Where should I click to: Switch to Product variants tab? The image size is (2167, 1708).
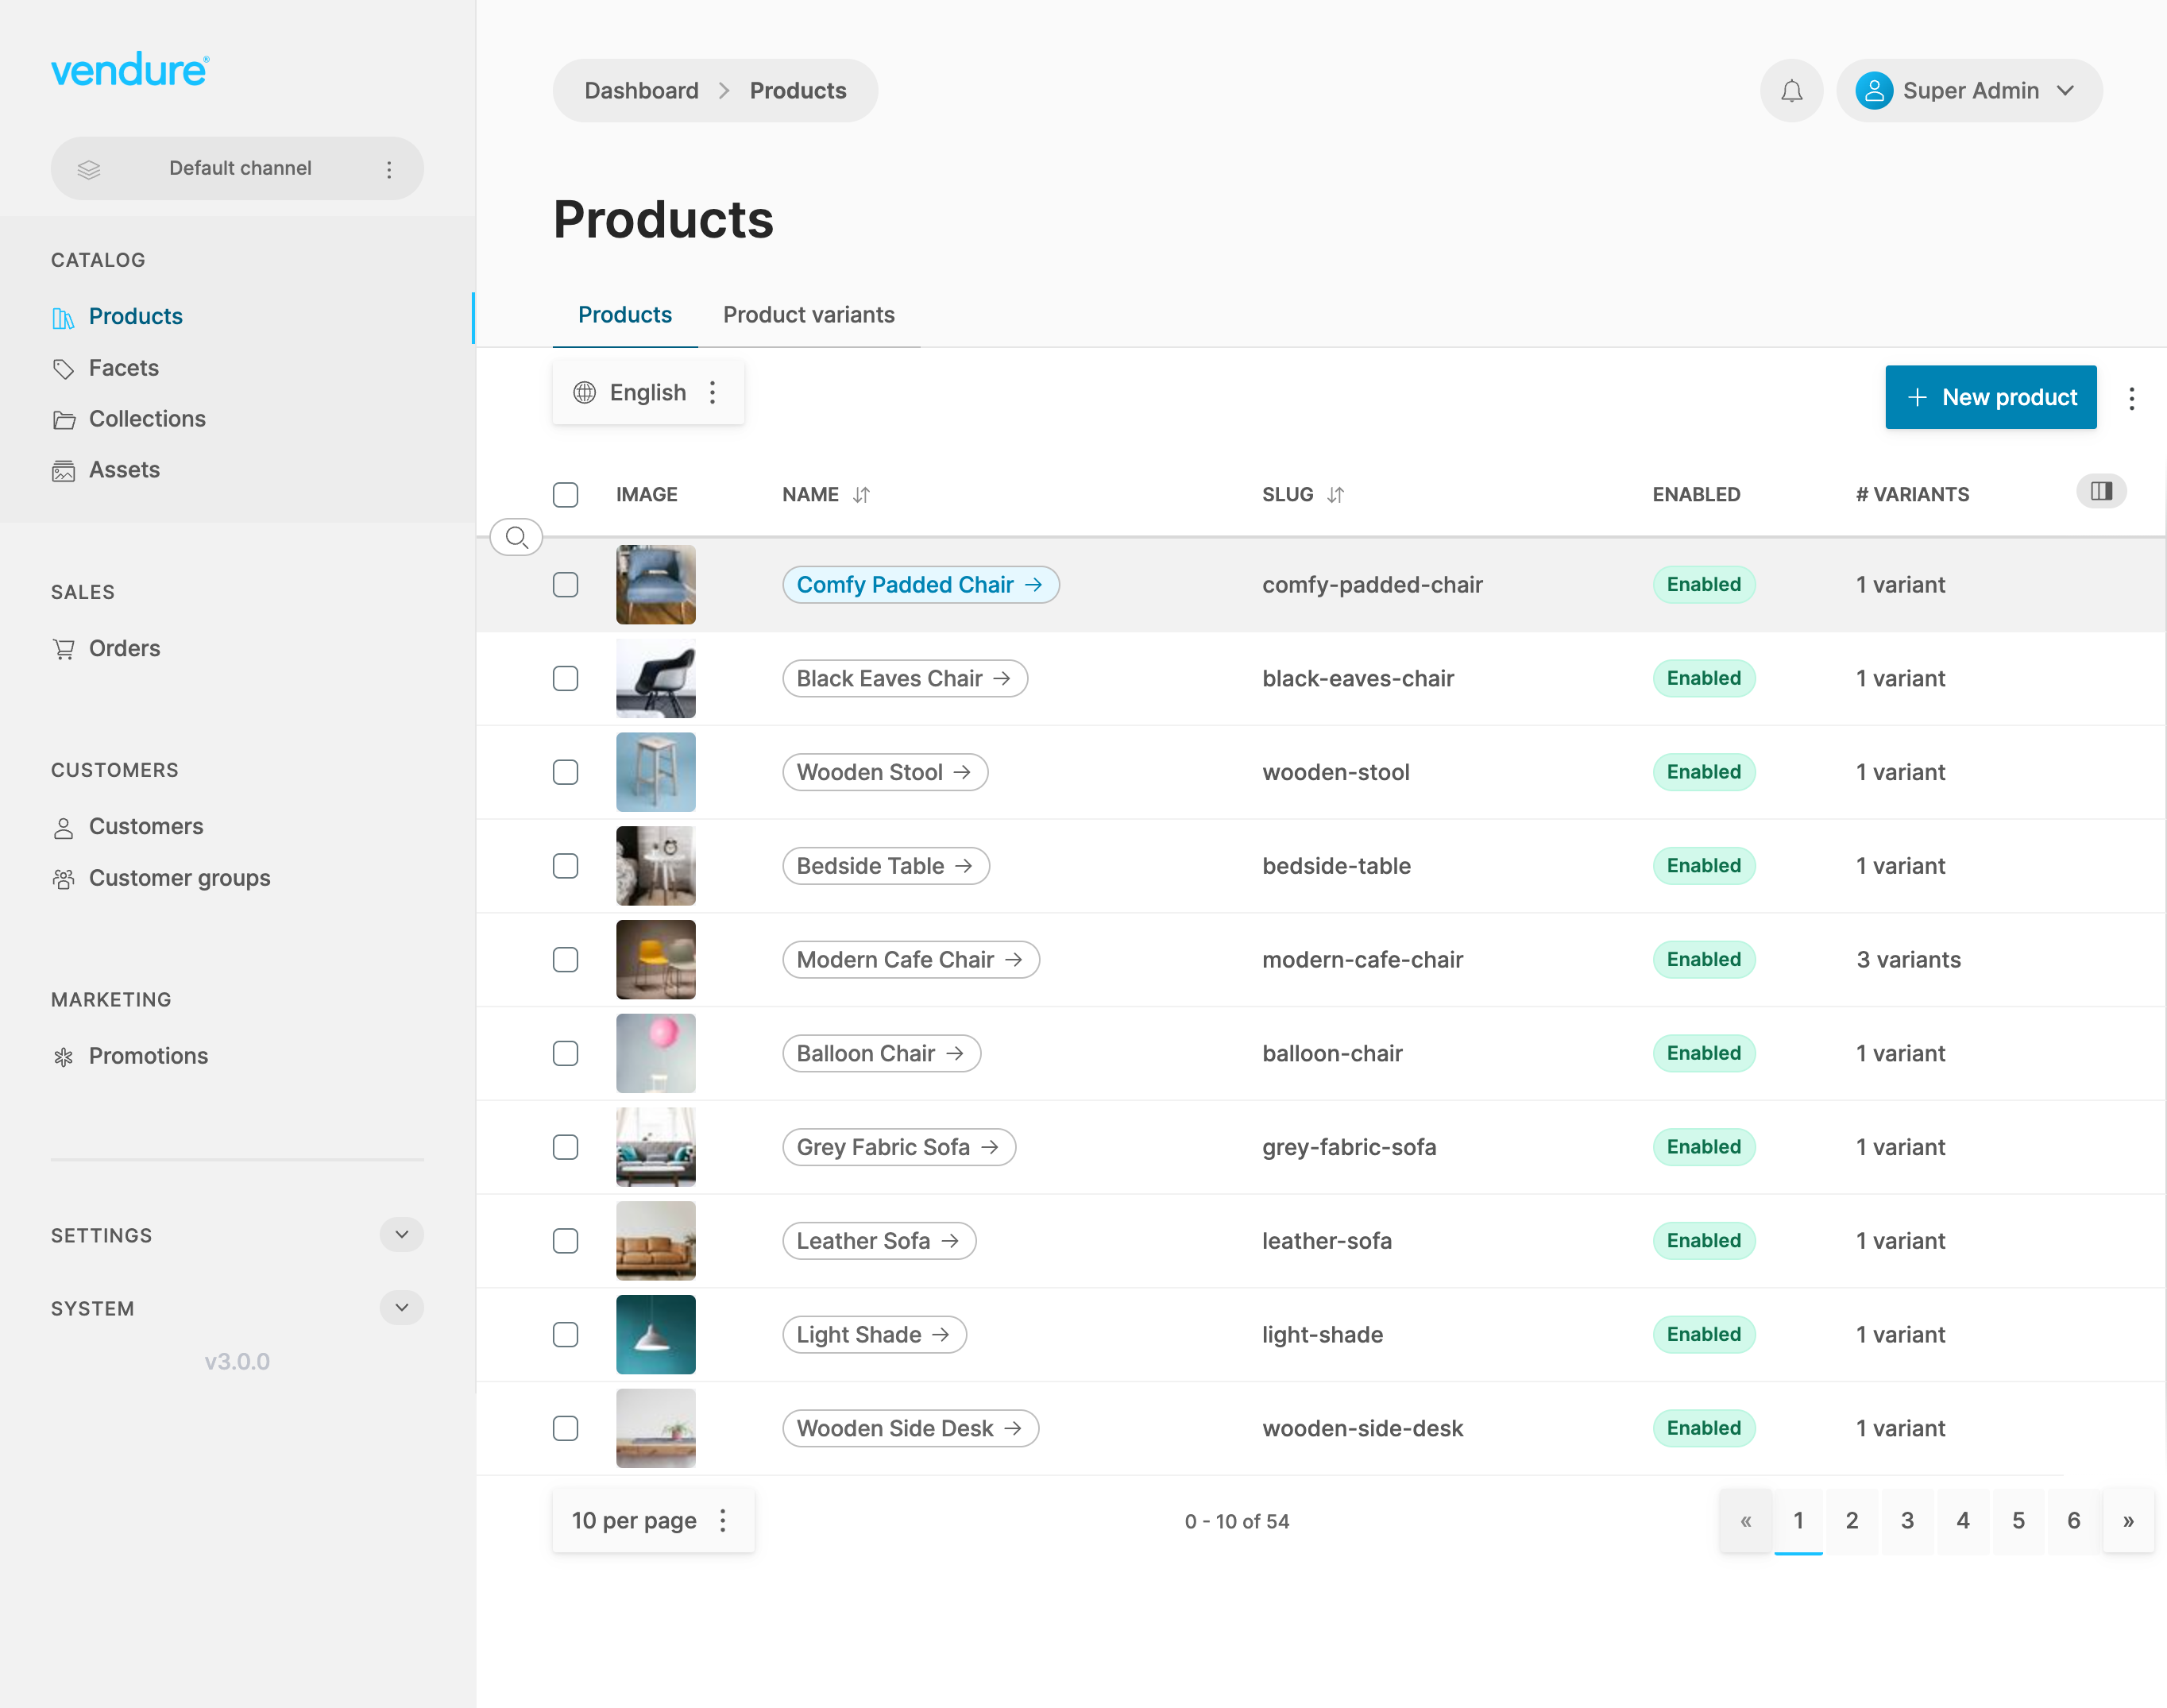click(x=808, y=315)
